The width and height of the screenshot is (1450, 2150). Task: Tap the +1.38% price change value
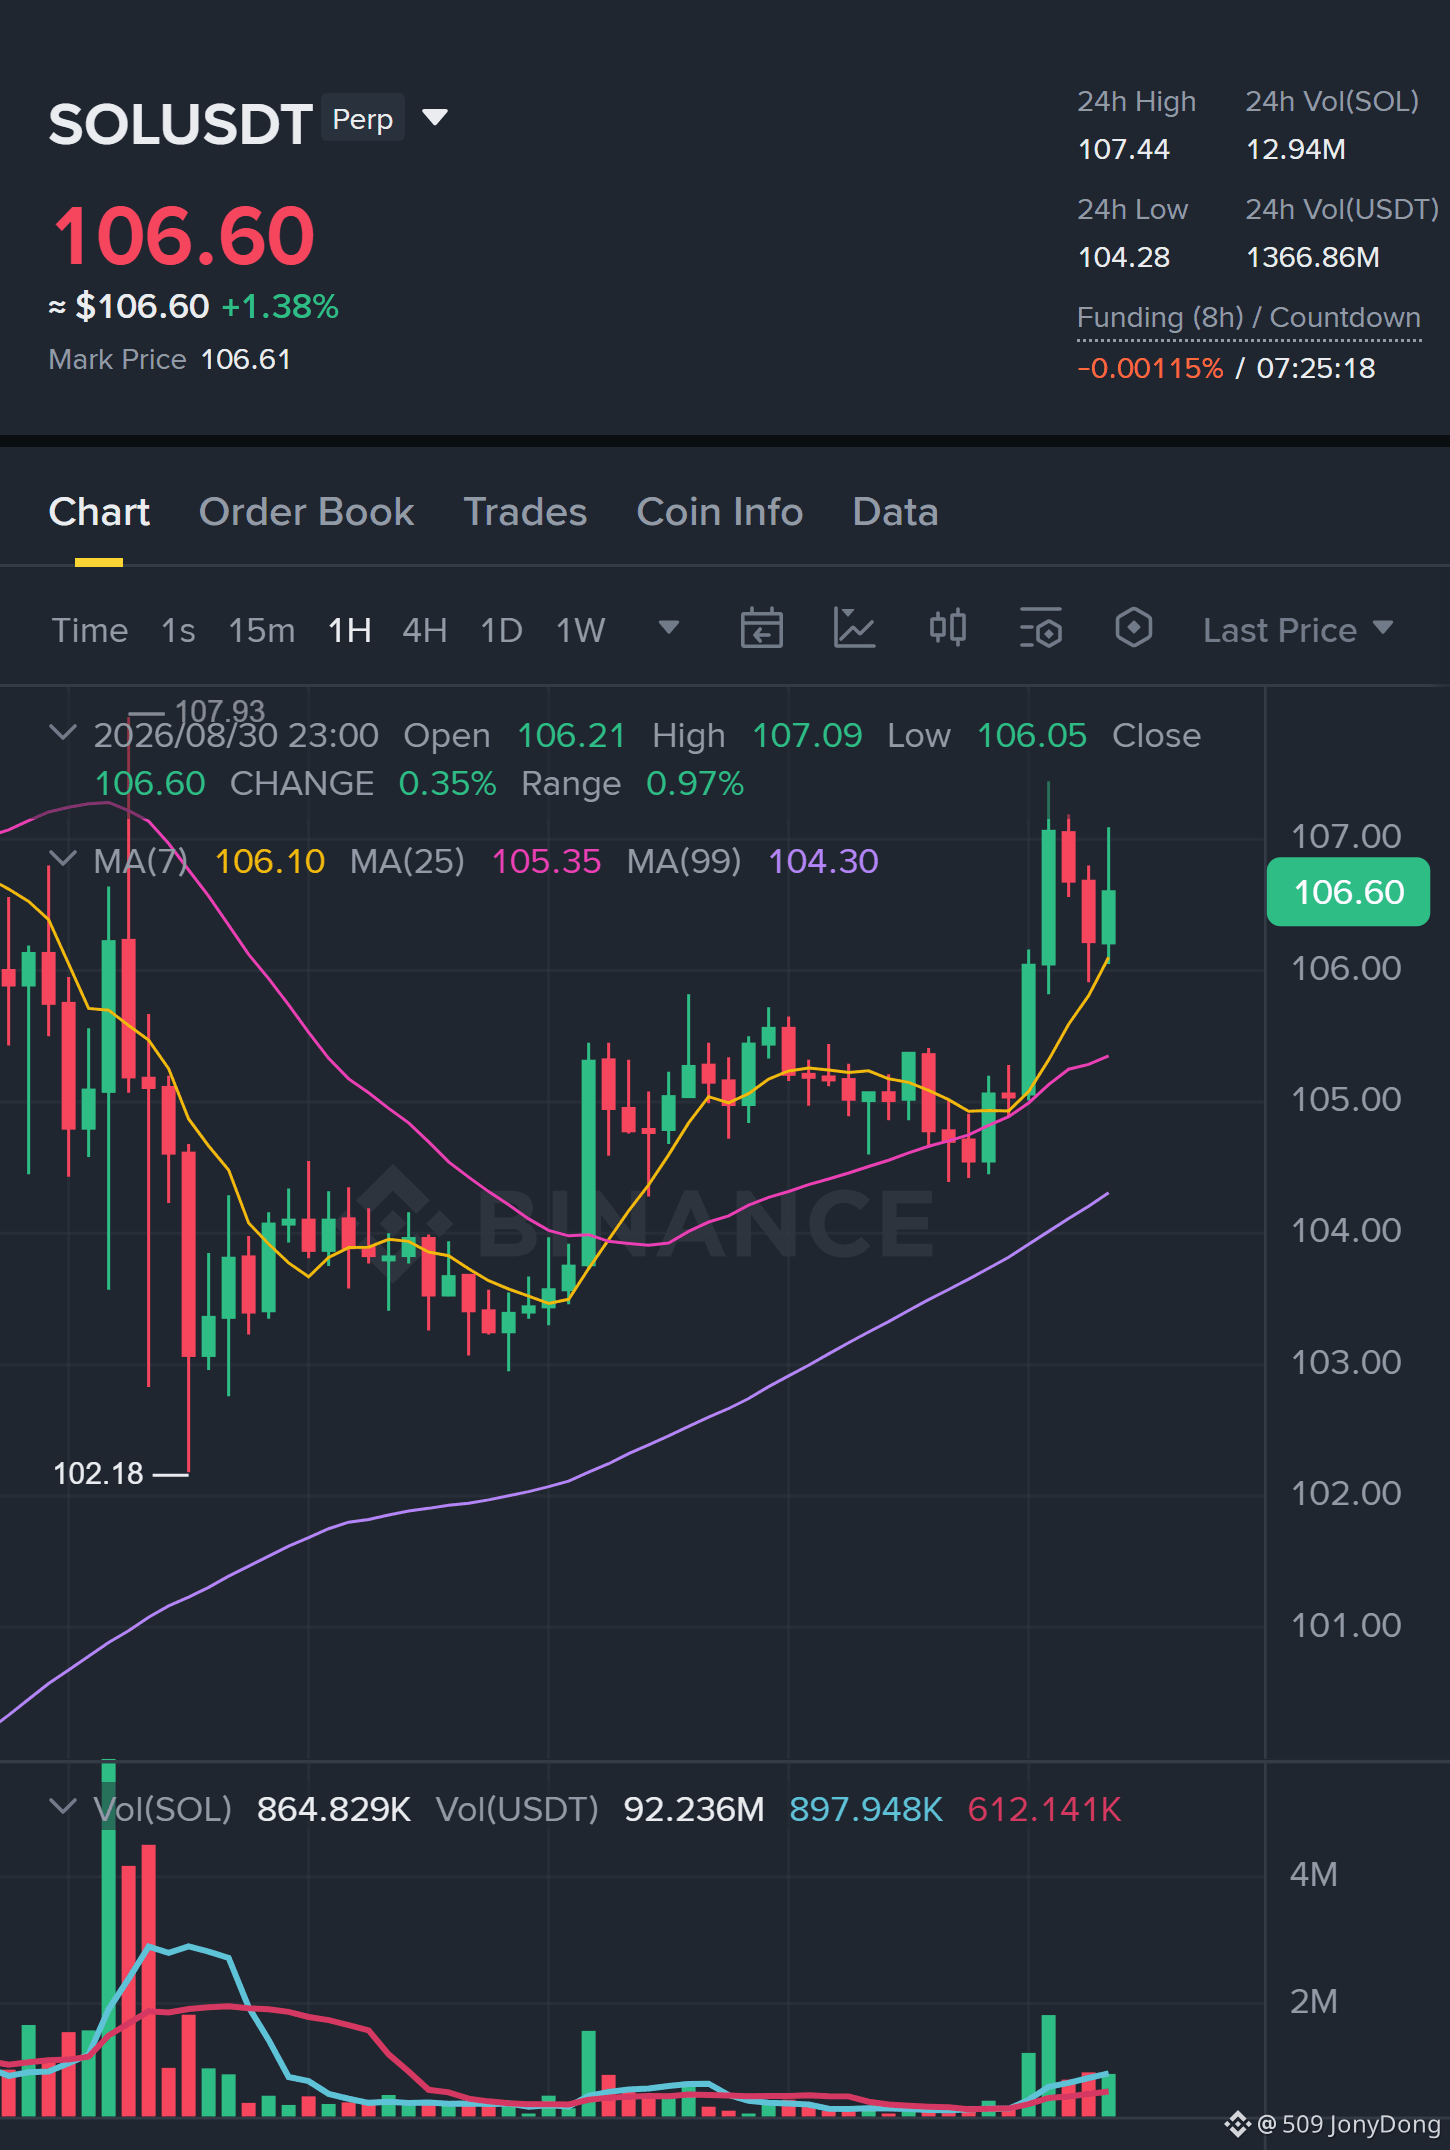click(280, 306)
